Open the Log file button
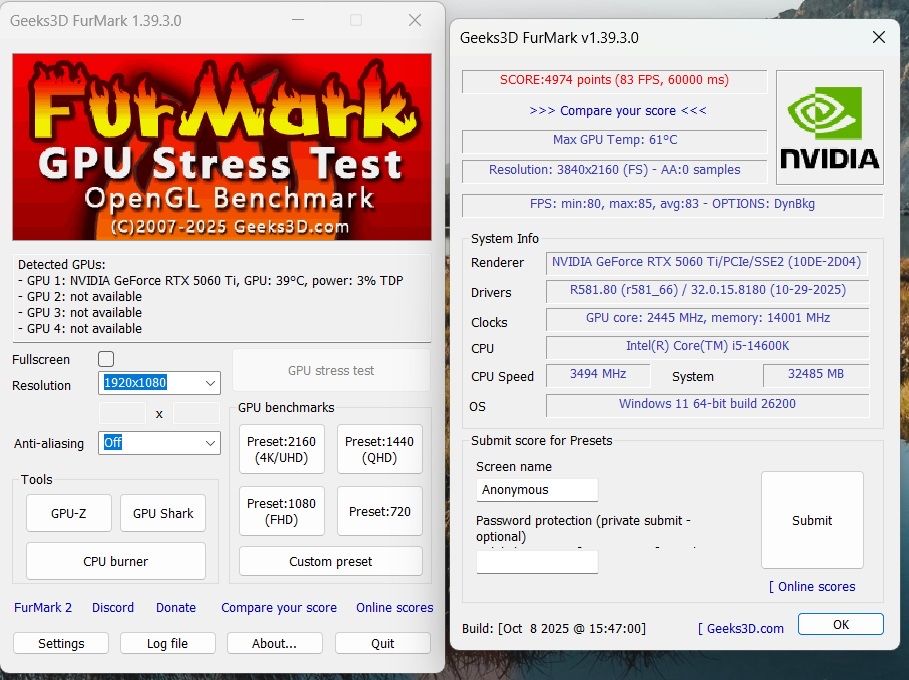Image resolution: width=909 pixels, height=680 pixels. point(168,643)
